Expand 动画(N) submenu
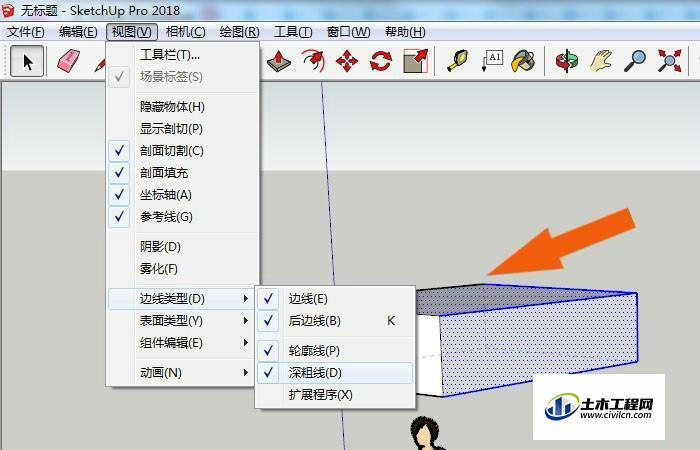This screenshot has width=700, height=450. coord(183,373)
